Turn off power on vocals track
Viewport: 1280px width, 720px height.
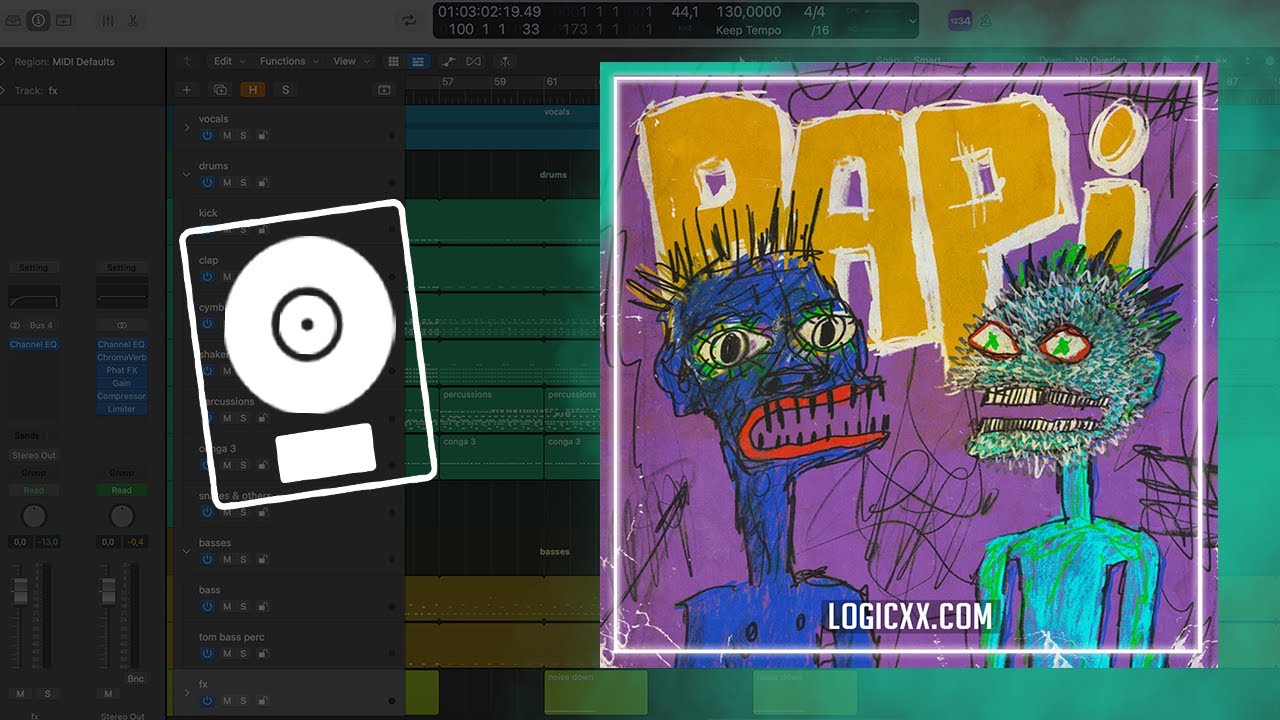tap(207, 135)
